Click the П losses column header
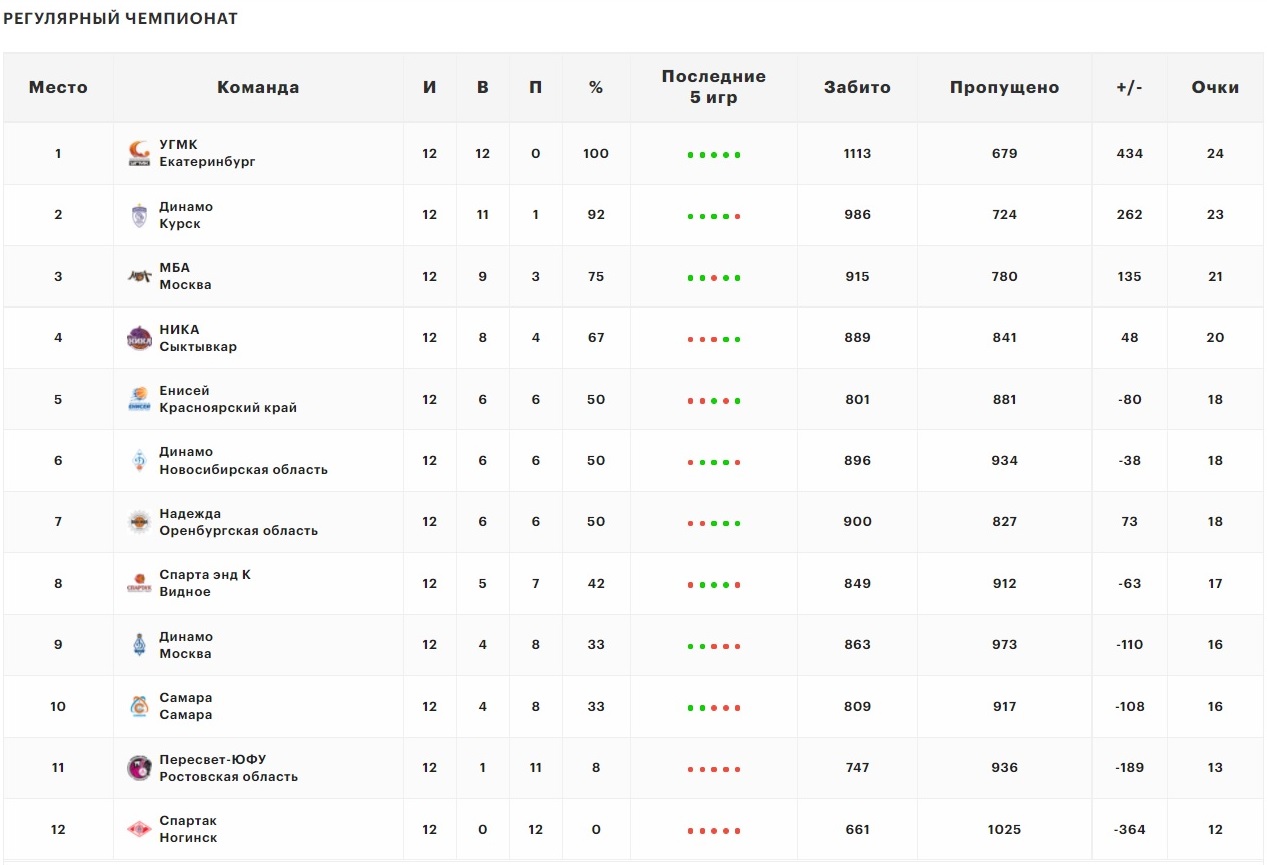The width and height of the screenshot is (1267, 865). [x=536, y=87]
